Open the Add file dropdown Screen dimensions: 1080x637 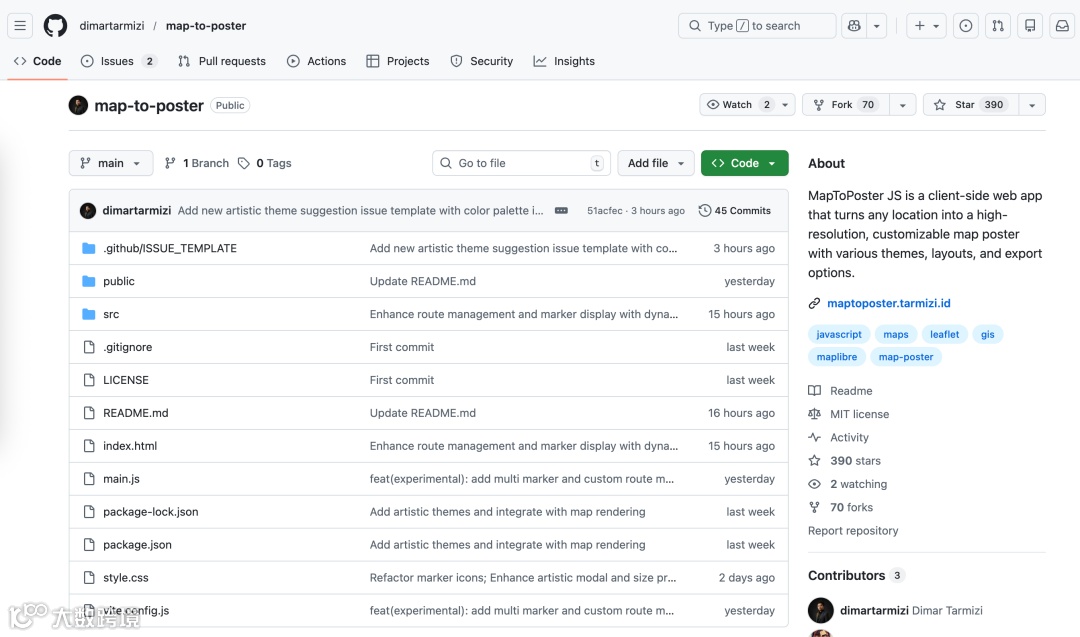click(656, 163)
